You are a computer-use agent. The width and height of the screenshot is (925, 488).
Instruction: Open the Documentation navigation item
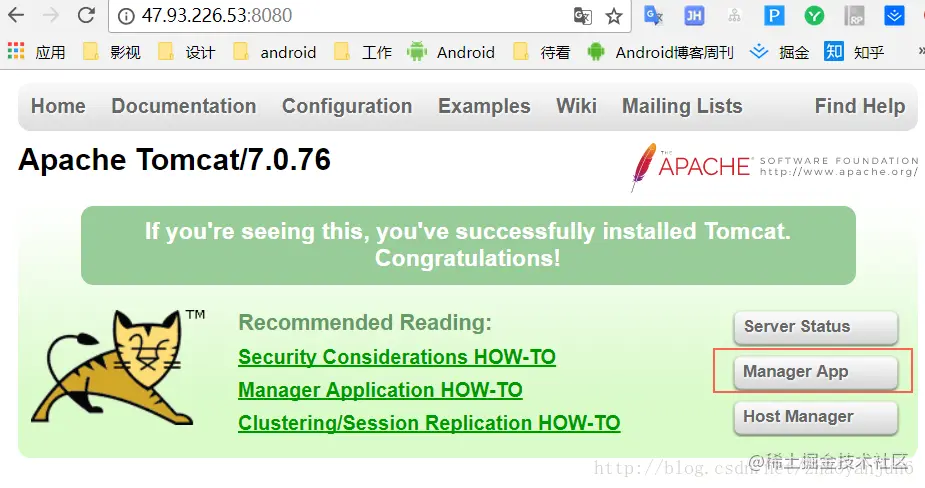click(183, 106)
